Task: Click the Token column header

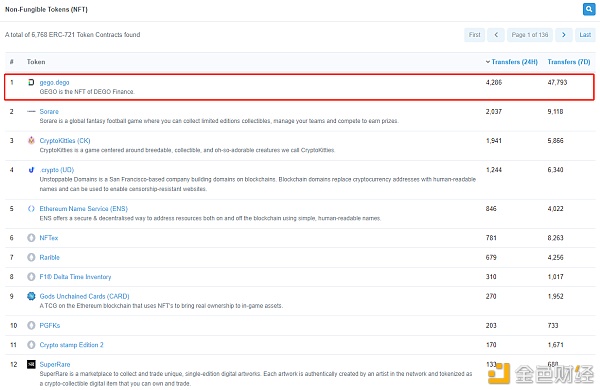Action: tap(36, 62)
